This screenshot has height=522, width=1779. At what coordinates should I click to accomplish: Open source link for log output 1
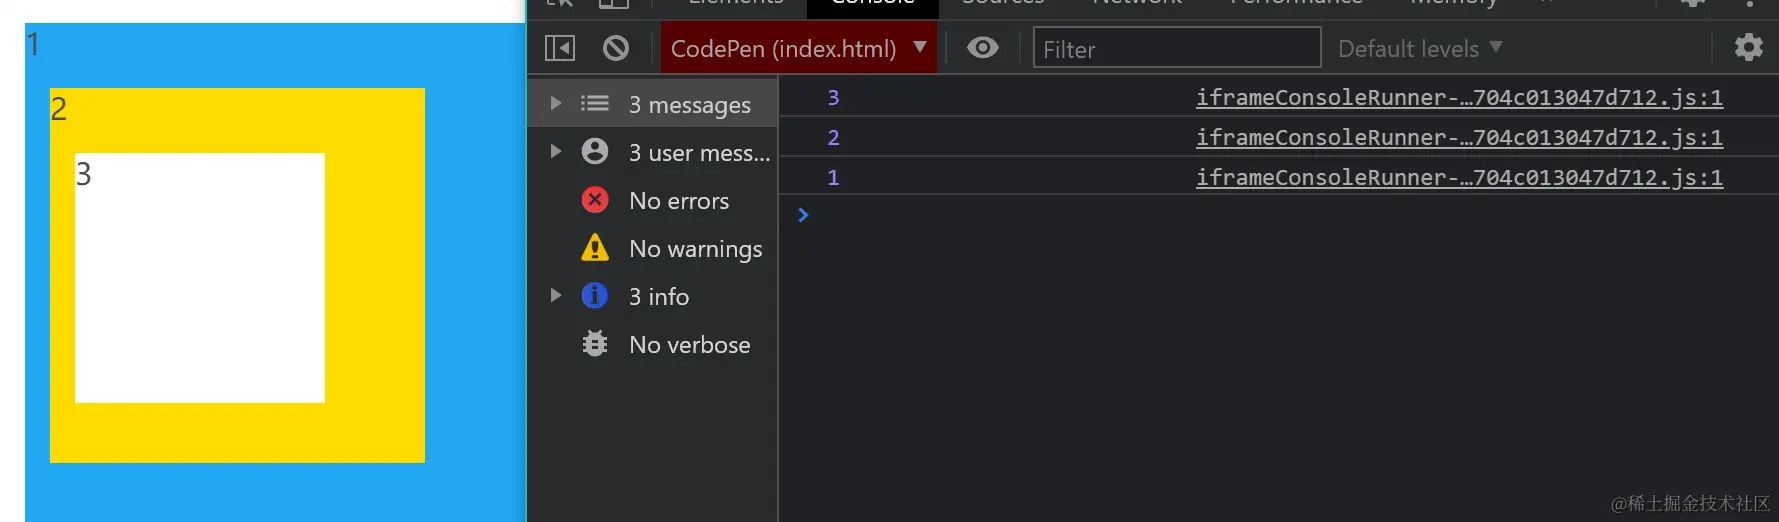1458,177
